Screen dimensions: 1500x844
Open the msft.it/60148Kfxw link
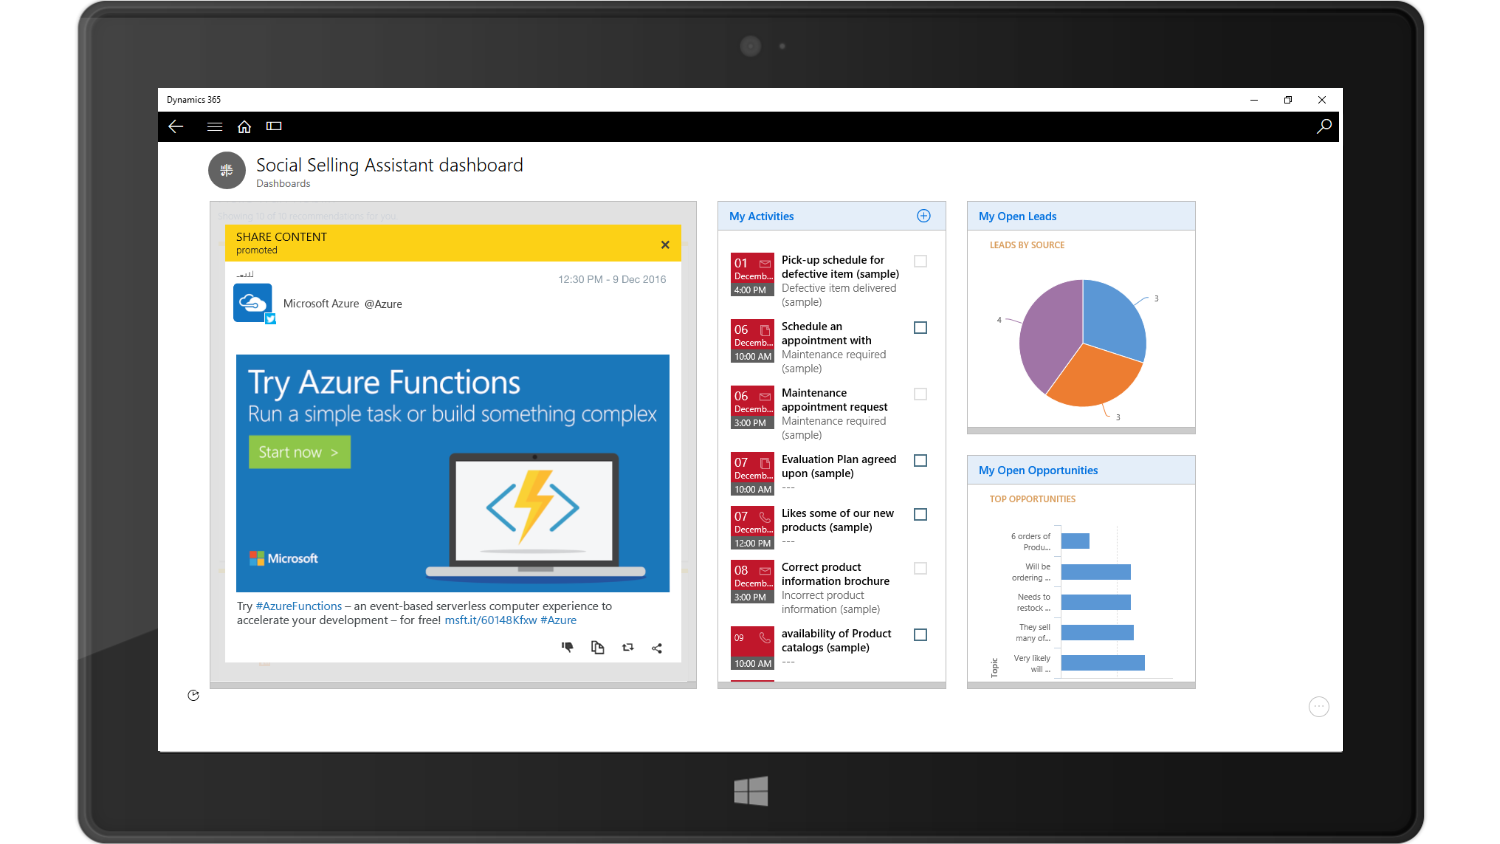pyautogui.click(x=490, y=620)
